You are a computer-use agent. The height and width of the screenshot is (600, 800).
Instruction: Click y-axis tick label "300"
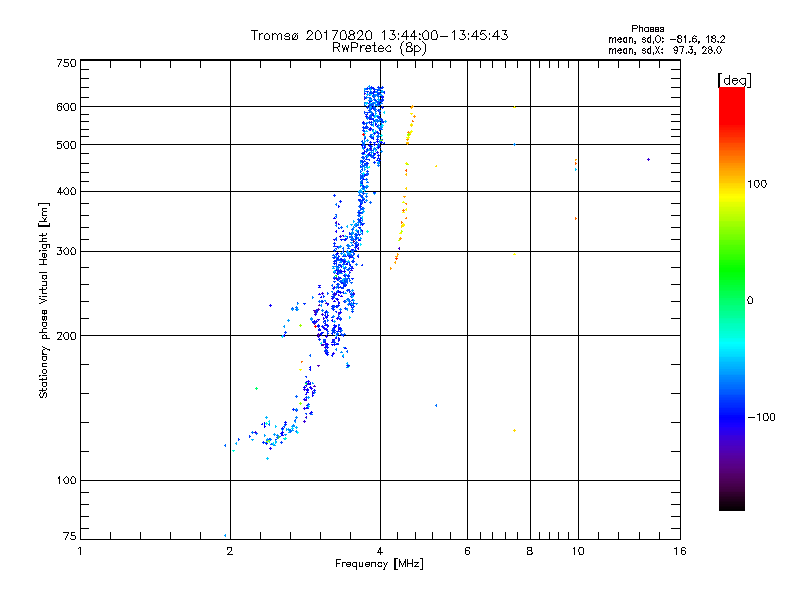[x=67, y=252]
